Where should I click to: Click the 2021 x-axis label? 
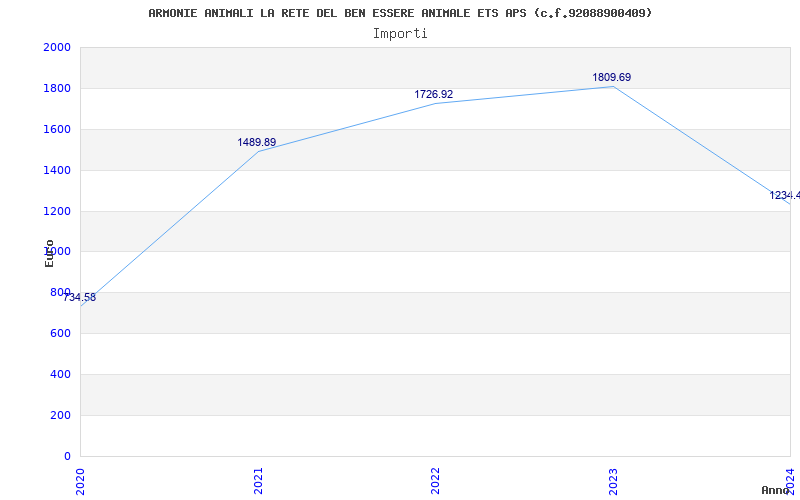pyautogui.click(x=258, y=481)
